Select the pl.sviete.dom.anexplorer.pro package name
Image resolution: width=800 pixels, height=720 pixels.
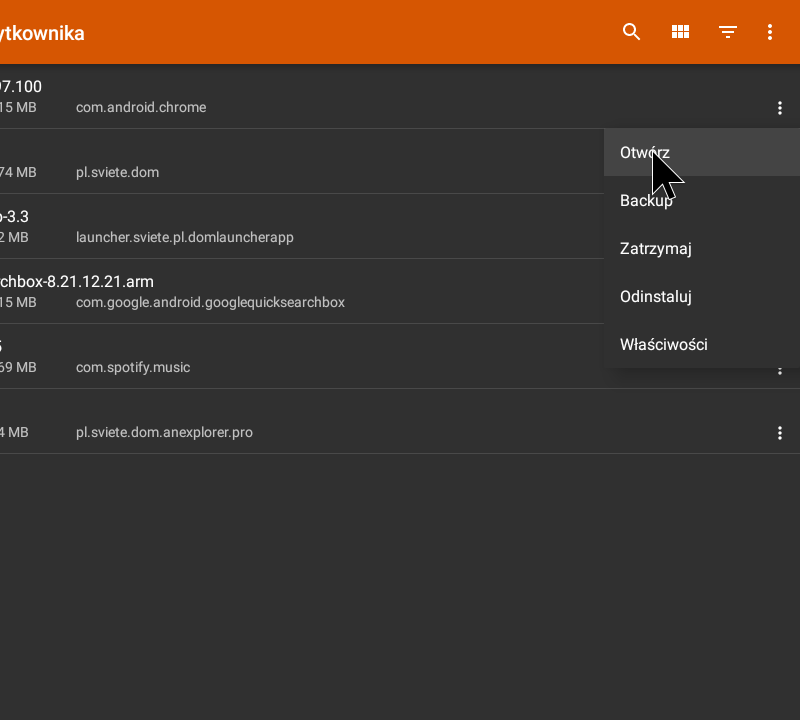pos(164,433)
